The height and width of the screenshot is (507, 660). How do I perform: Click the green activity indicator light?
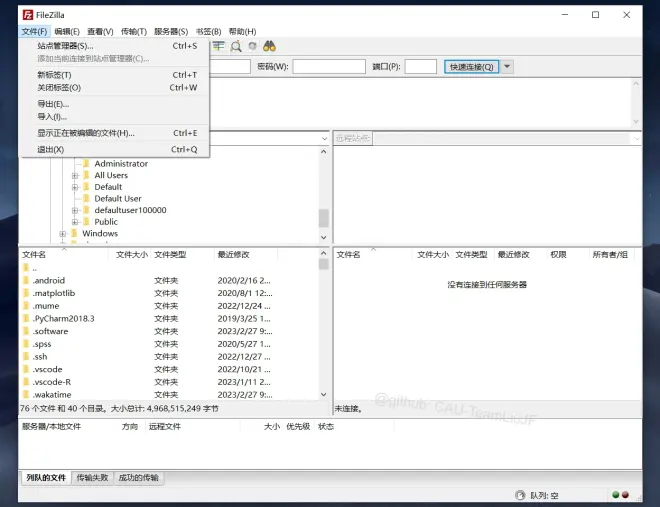pos(615,495)
